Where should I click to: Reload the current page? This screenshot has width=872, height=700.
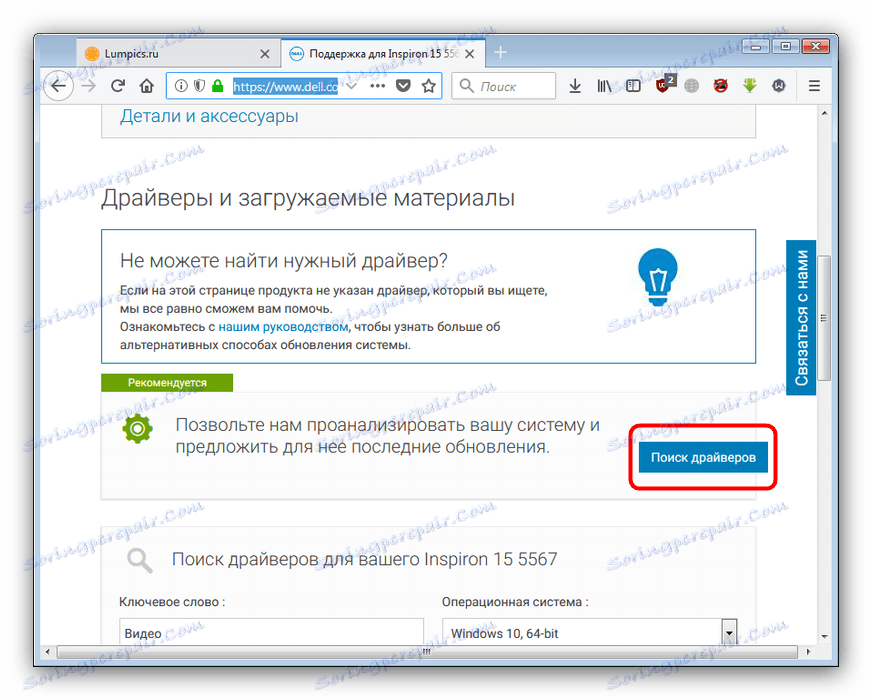pos(117,86)
